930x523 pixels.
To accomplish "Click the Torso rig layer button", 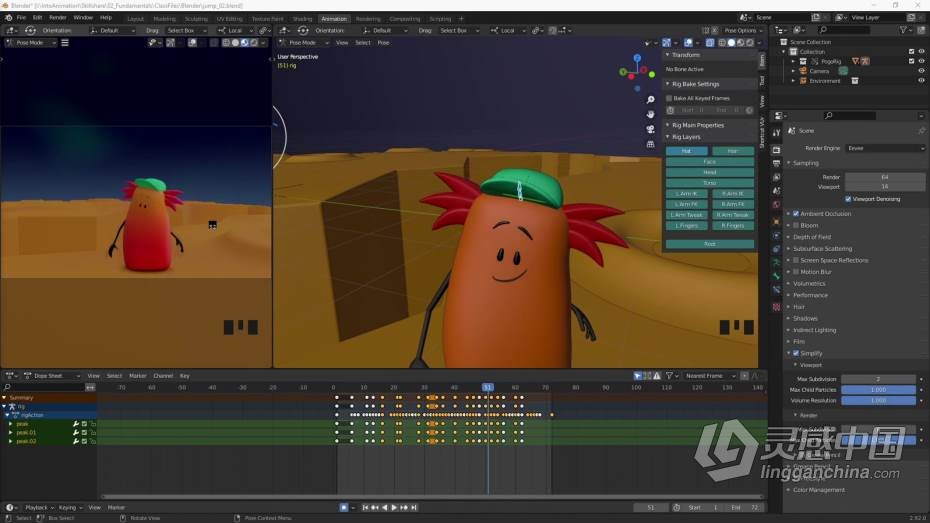I will (710, 183).
